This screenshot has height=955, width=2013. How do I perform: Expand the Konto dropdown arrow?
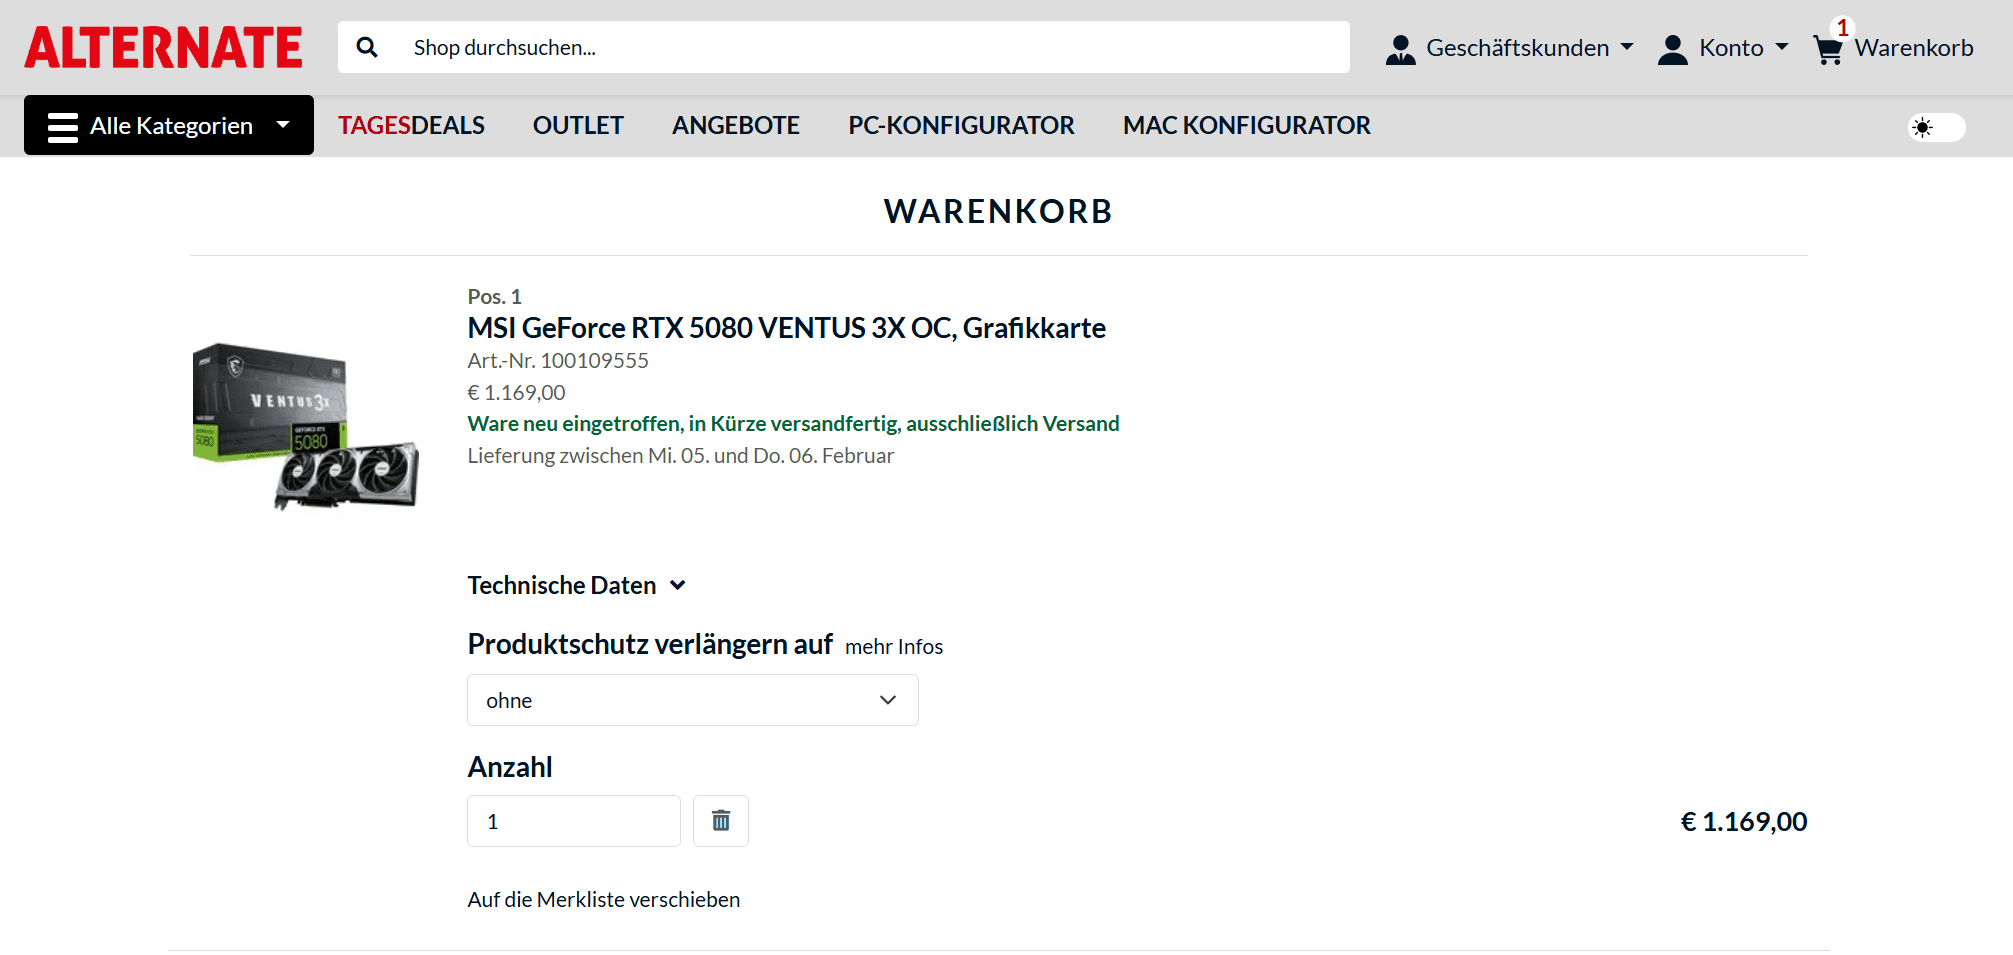click(x=1782, y=47)
